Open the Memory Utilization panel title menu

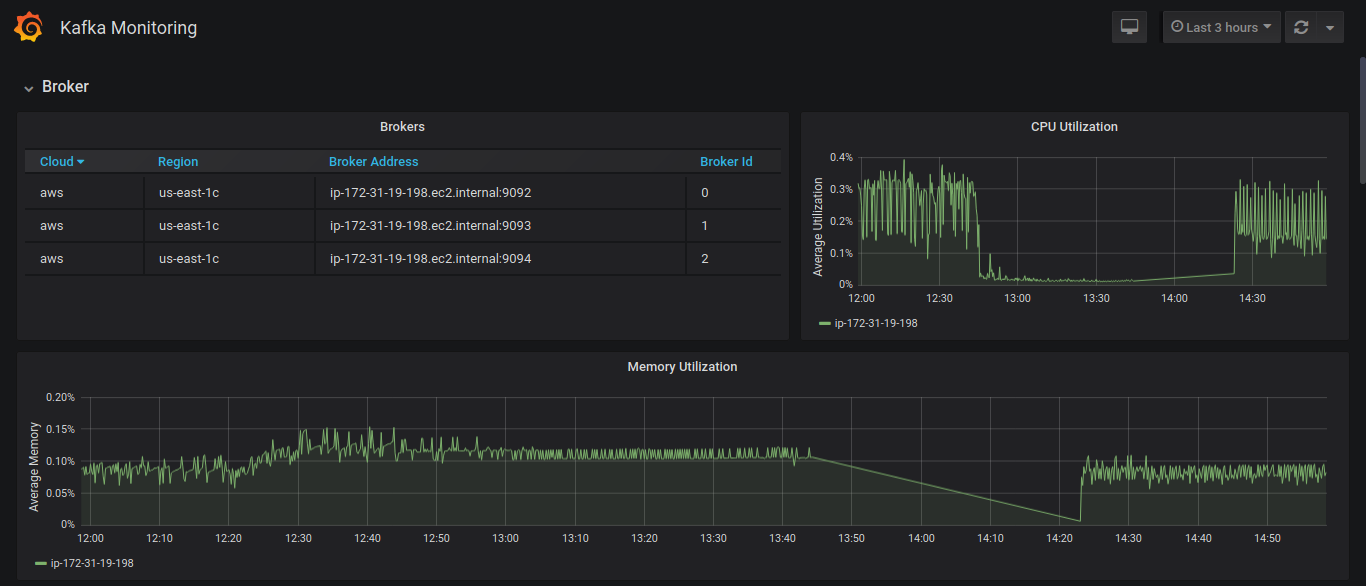(x=682, y=367)
